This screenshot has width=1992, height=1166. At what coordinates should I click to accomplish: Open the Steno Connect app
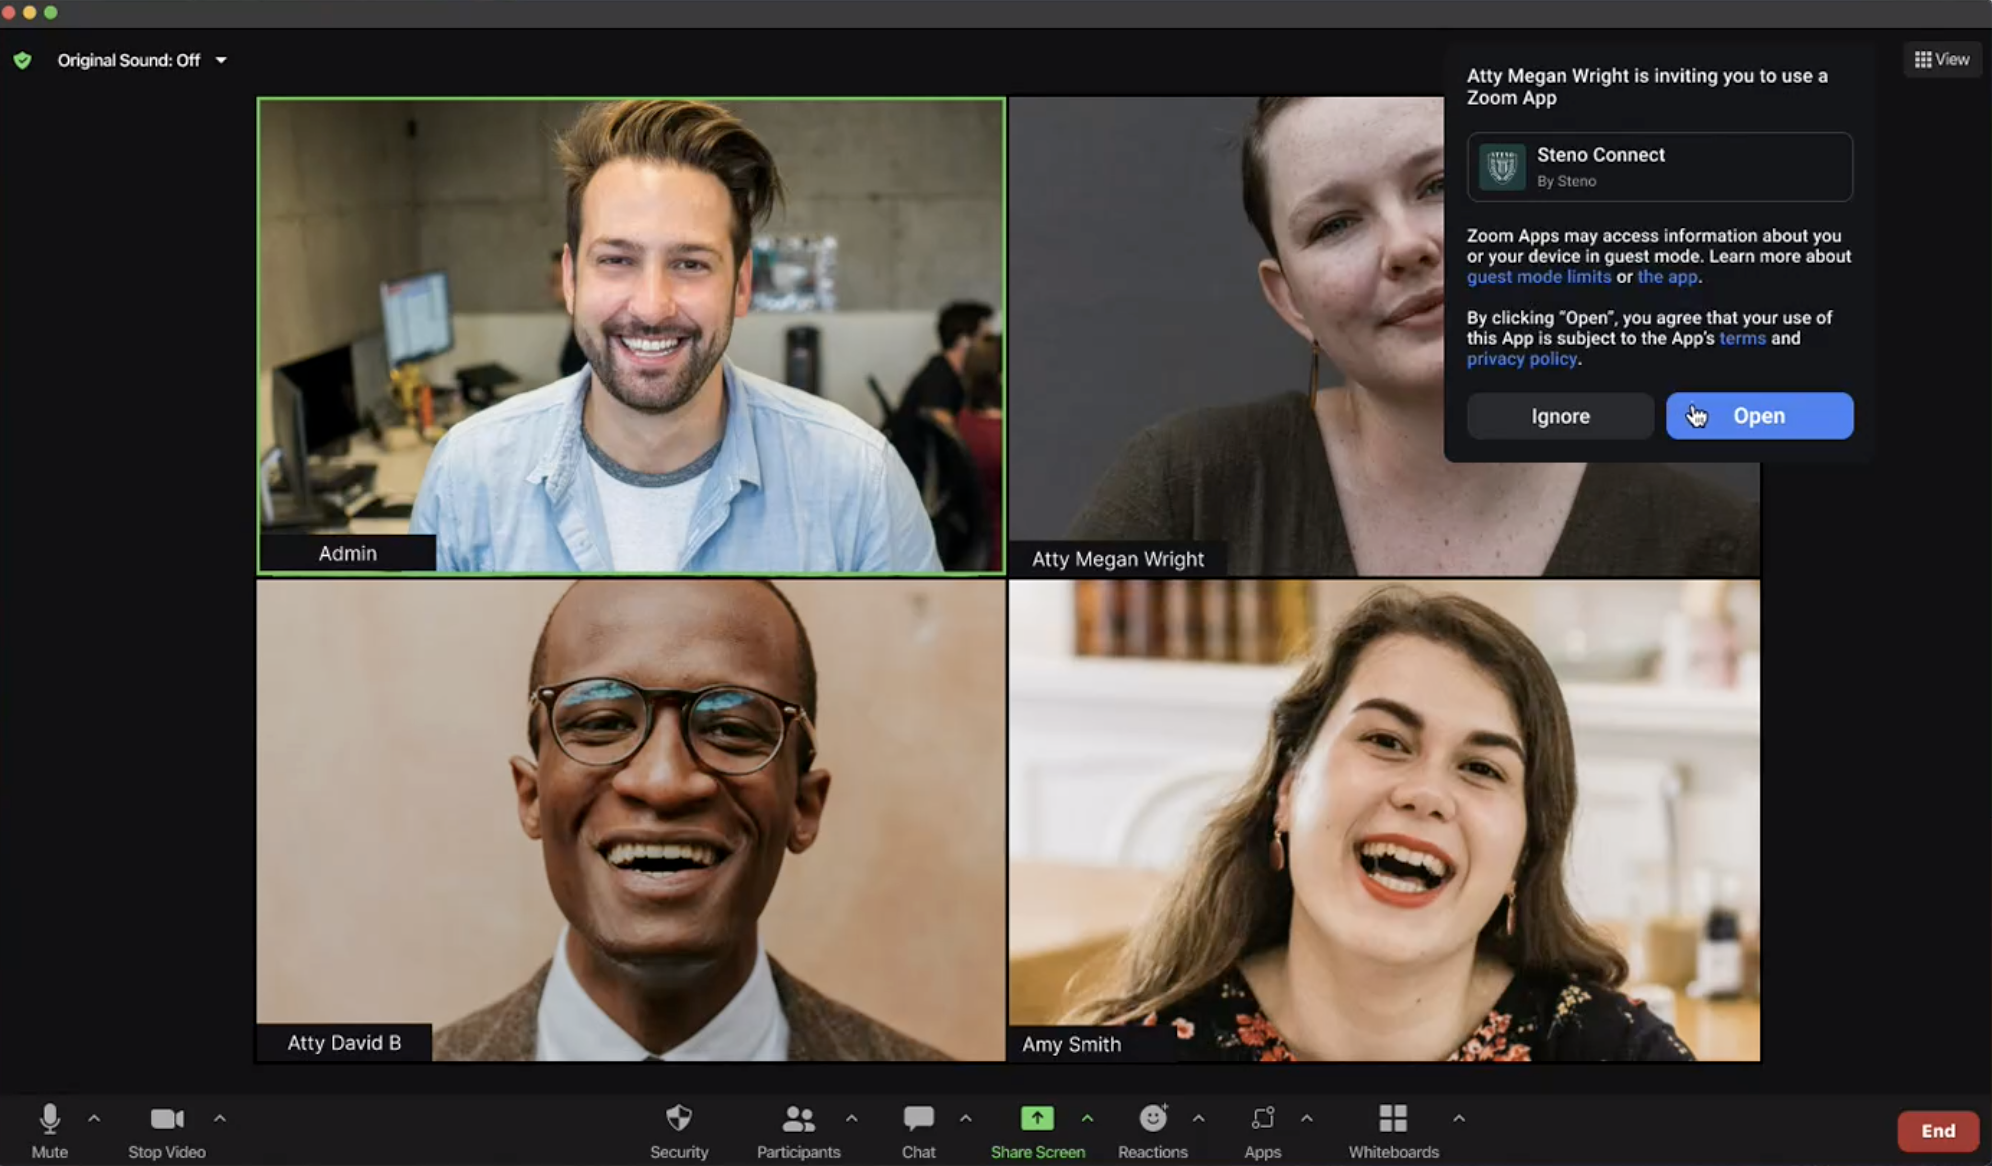coord(1759,415)
